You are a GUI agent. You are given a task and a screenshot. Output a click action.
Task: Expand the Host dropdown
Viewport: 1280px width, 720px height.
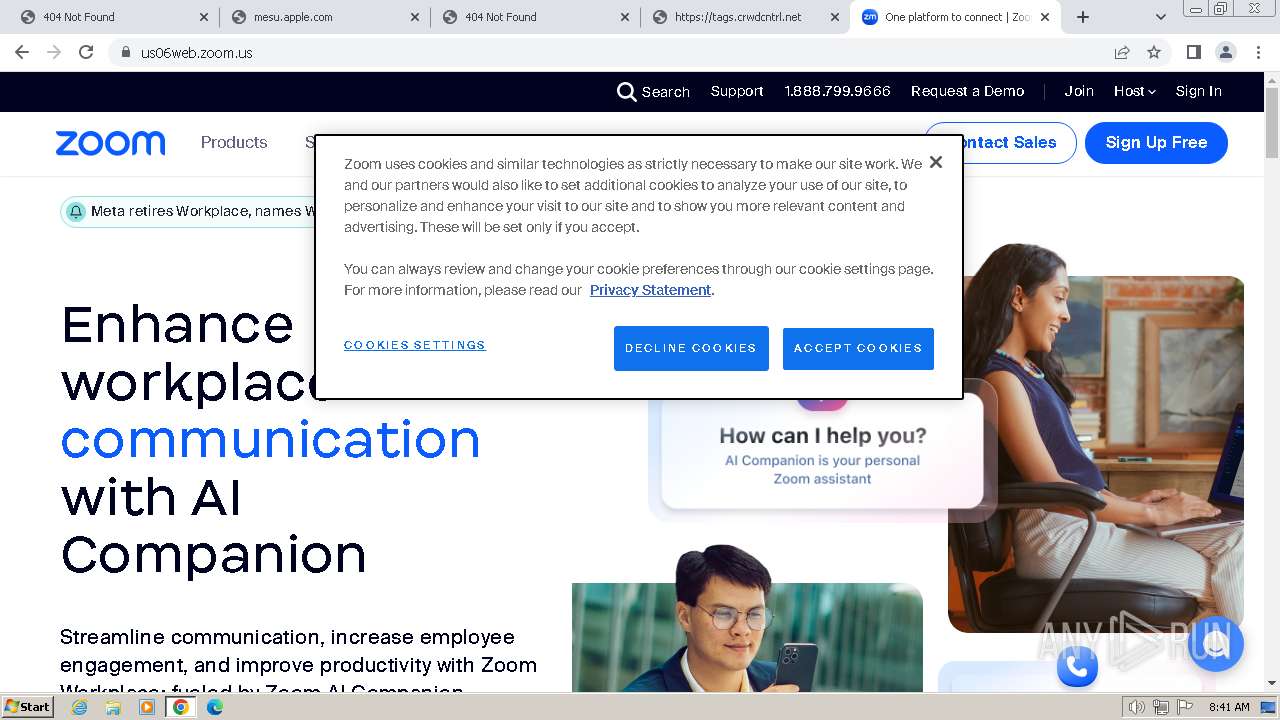pyautogui.click(x=1134, y=91)
